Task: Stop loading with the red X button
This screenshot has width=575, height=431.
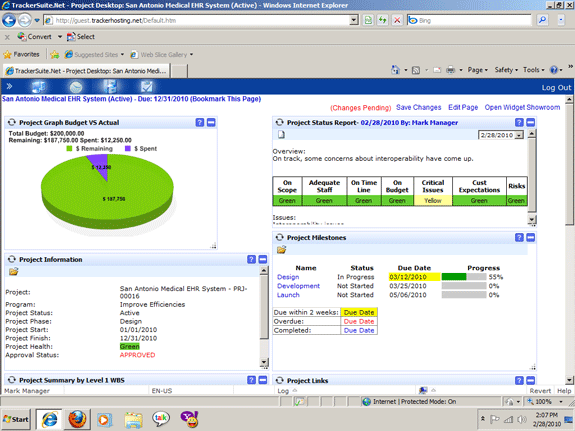Action: click(x=397, y=20)
